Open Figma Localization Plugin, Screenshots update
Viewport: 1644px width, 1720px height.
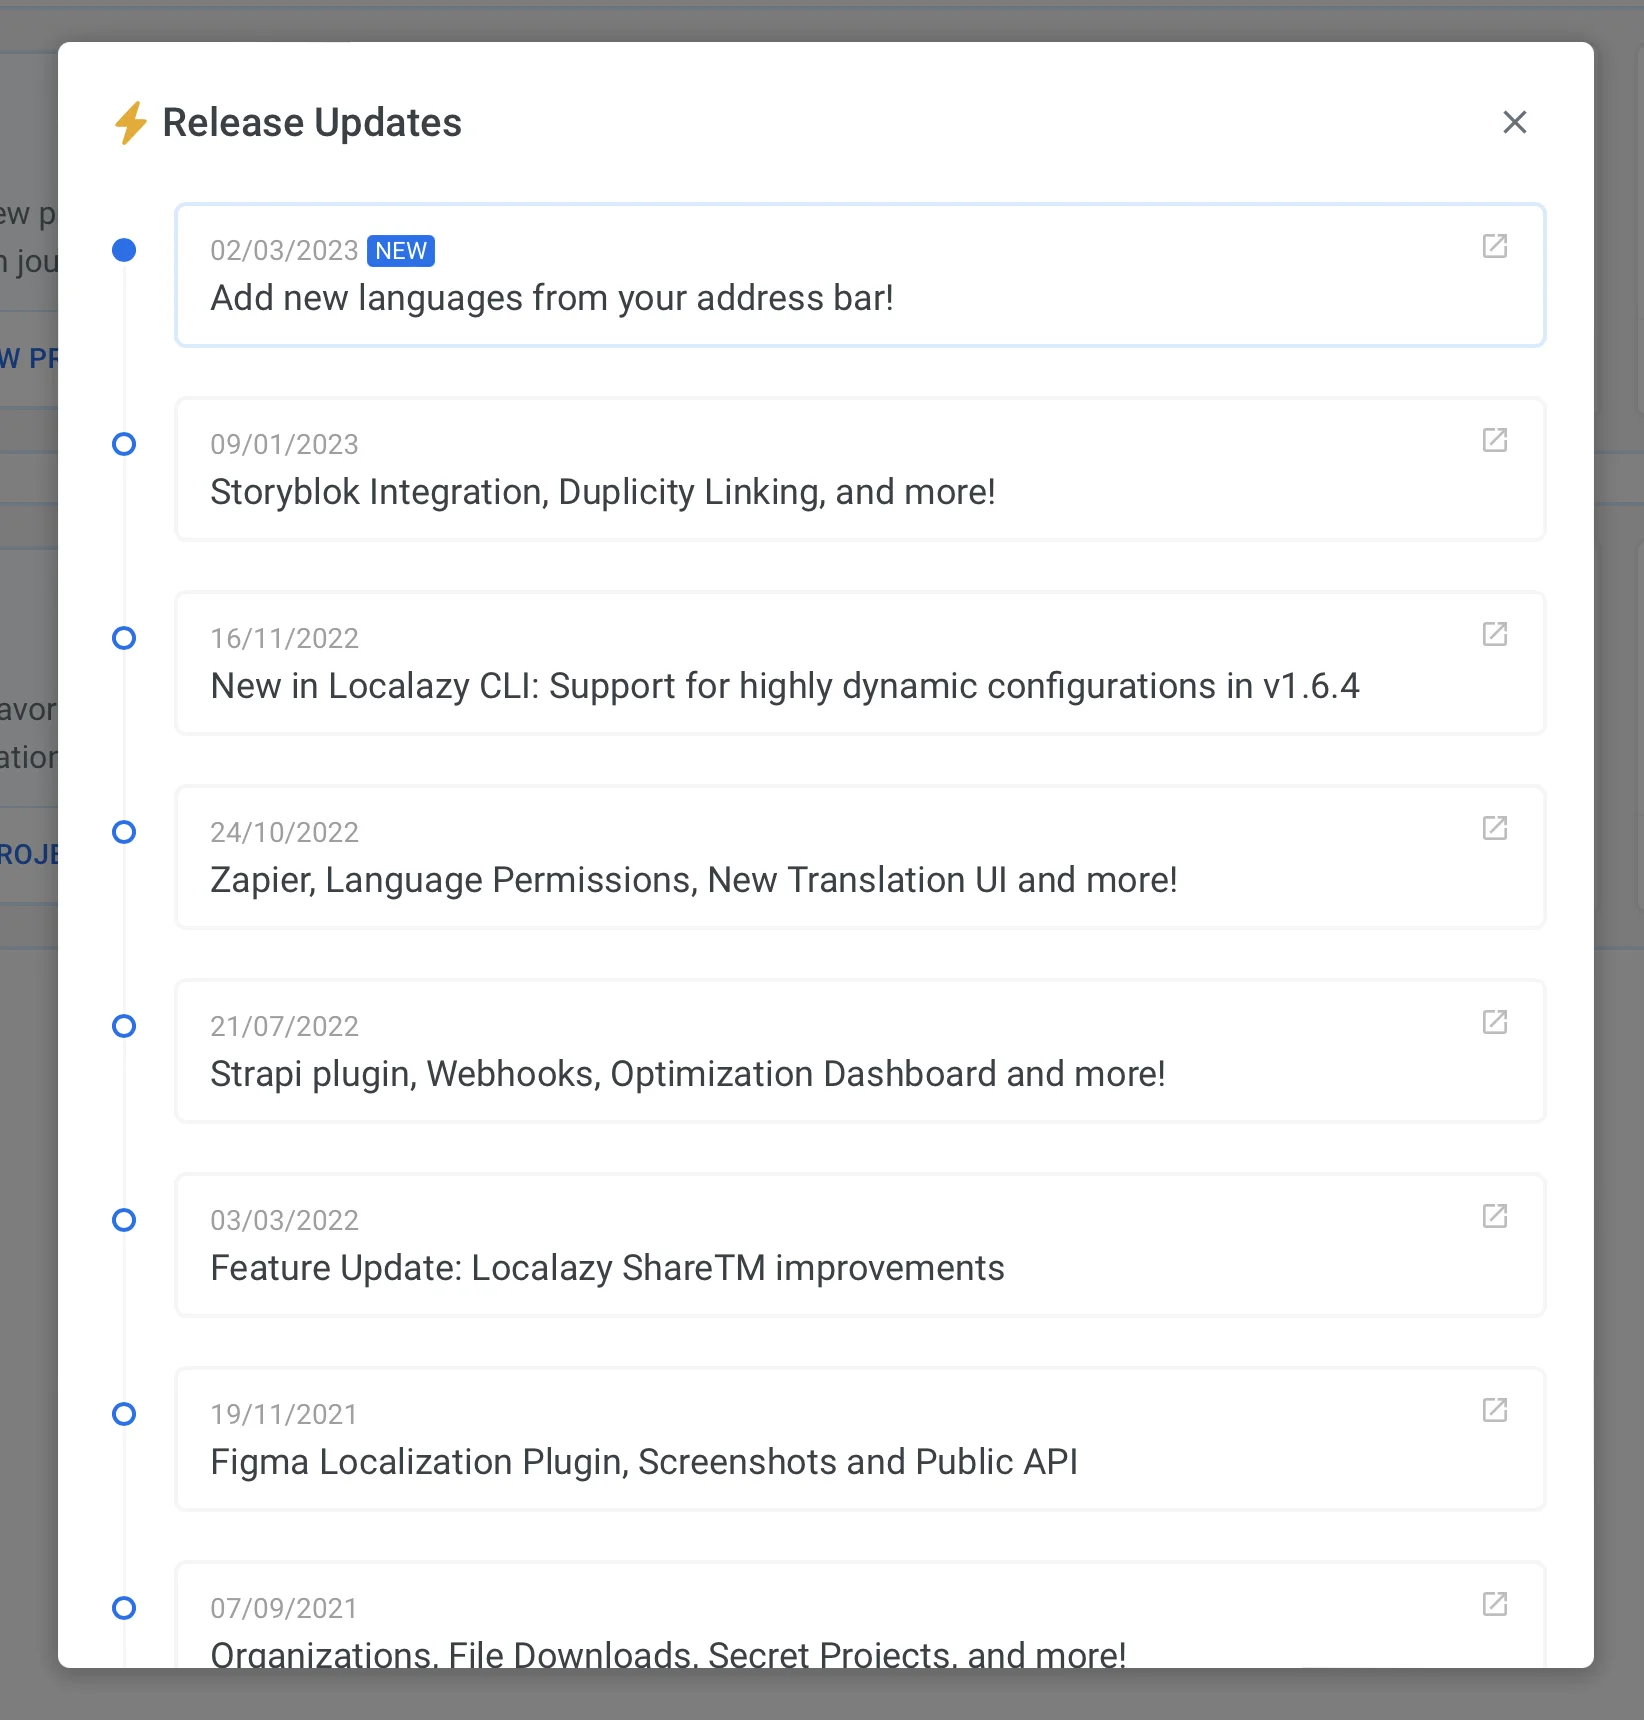point(644,1462)
